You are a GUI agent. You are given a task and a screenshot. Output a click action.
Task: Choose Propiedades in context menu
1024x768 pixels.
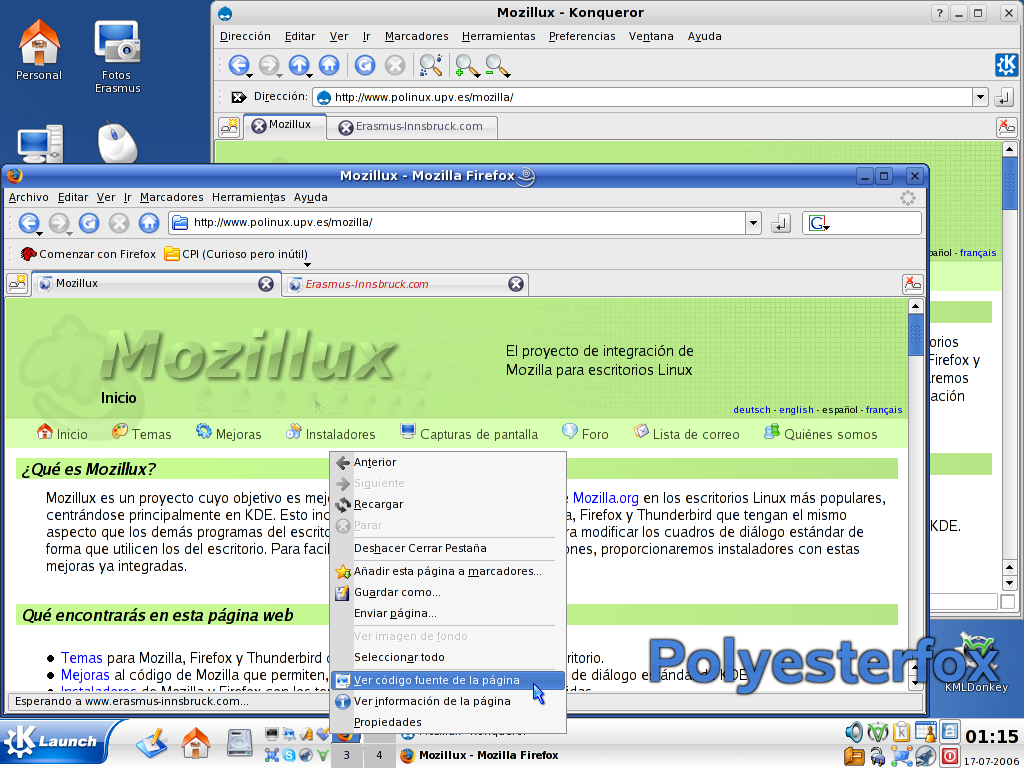[x=447, y=722]
